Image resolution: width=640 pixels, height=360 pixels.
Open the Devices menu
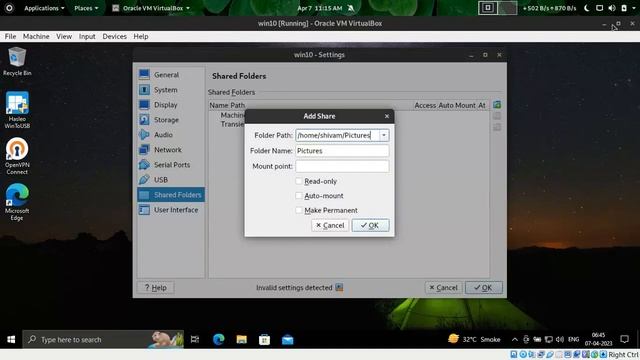[114, 36]
